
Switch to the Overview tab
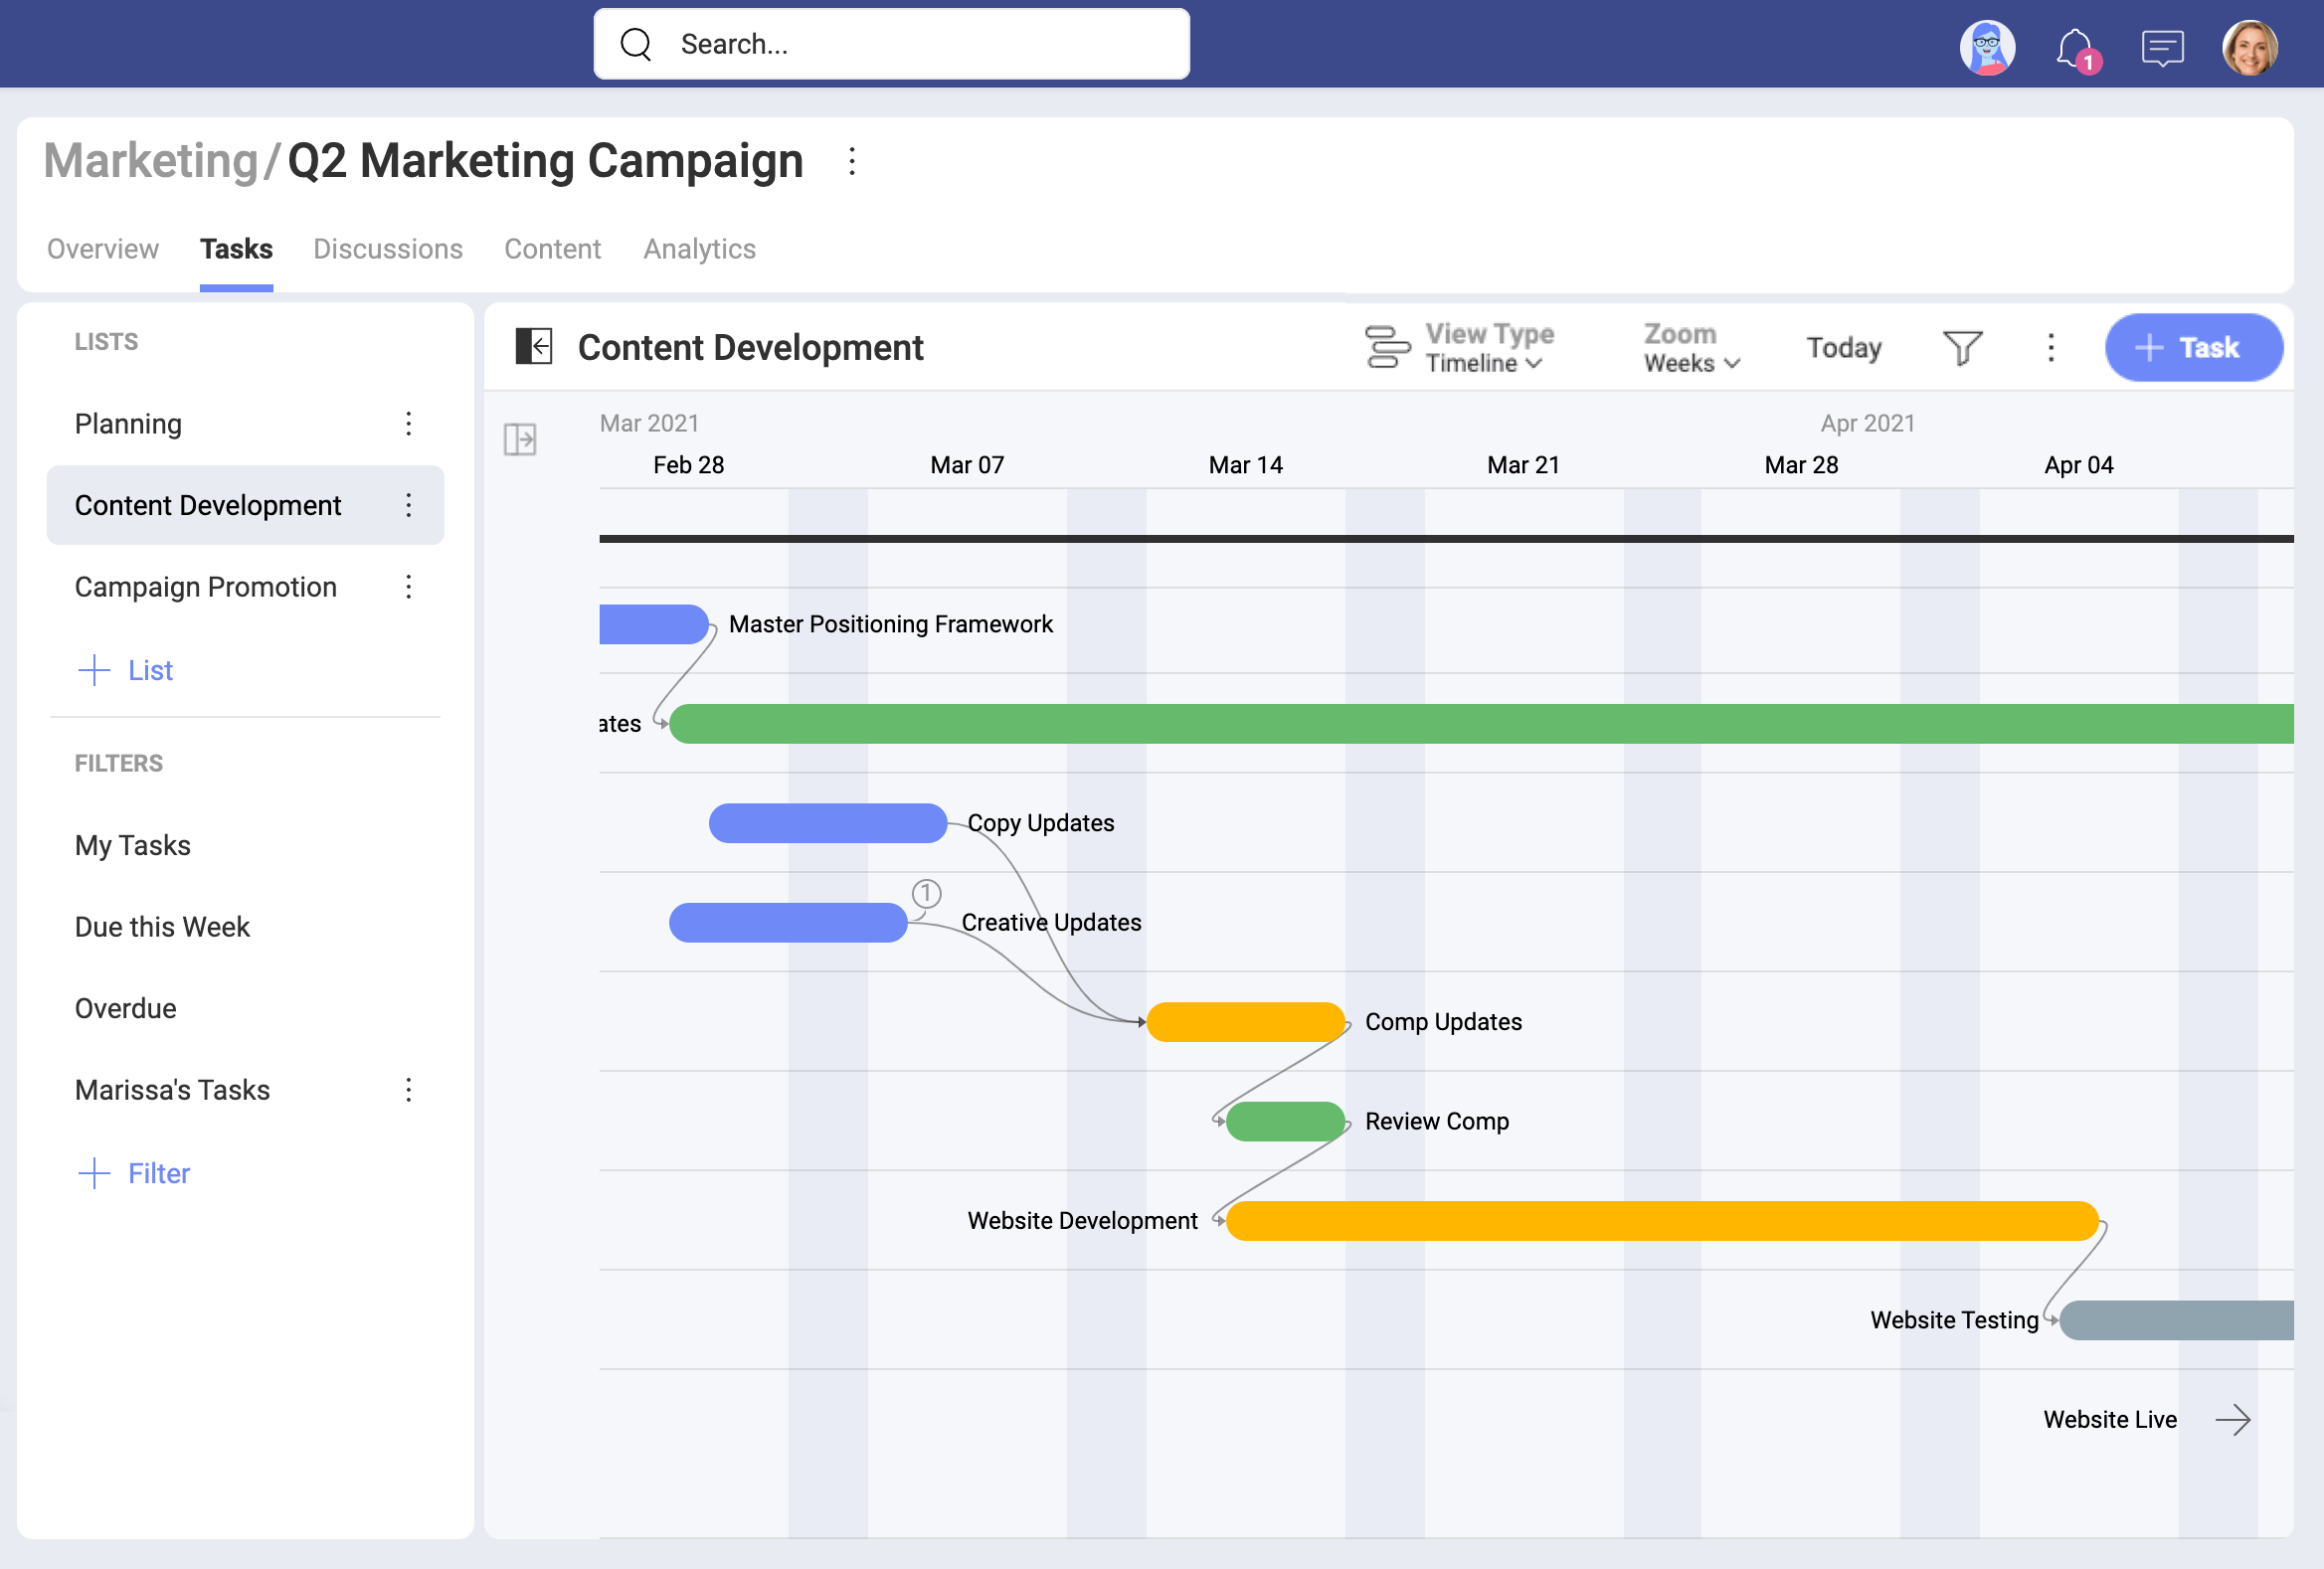[x=101, y=249]
